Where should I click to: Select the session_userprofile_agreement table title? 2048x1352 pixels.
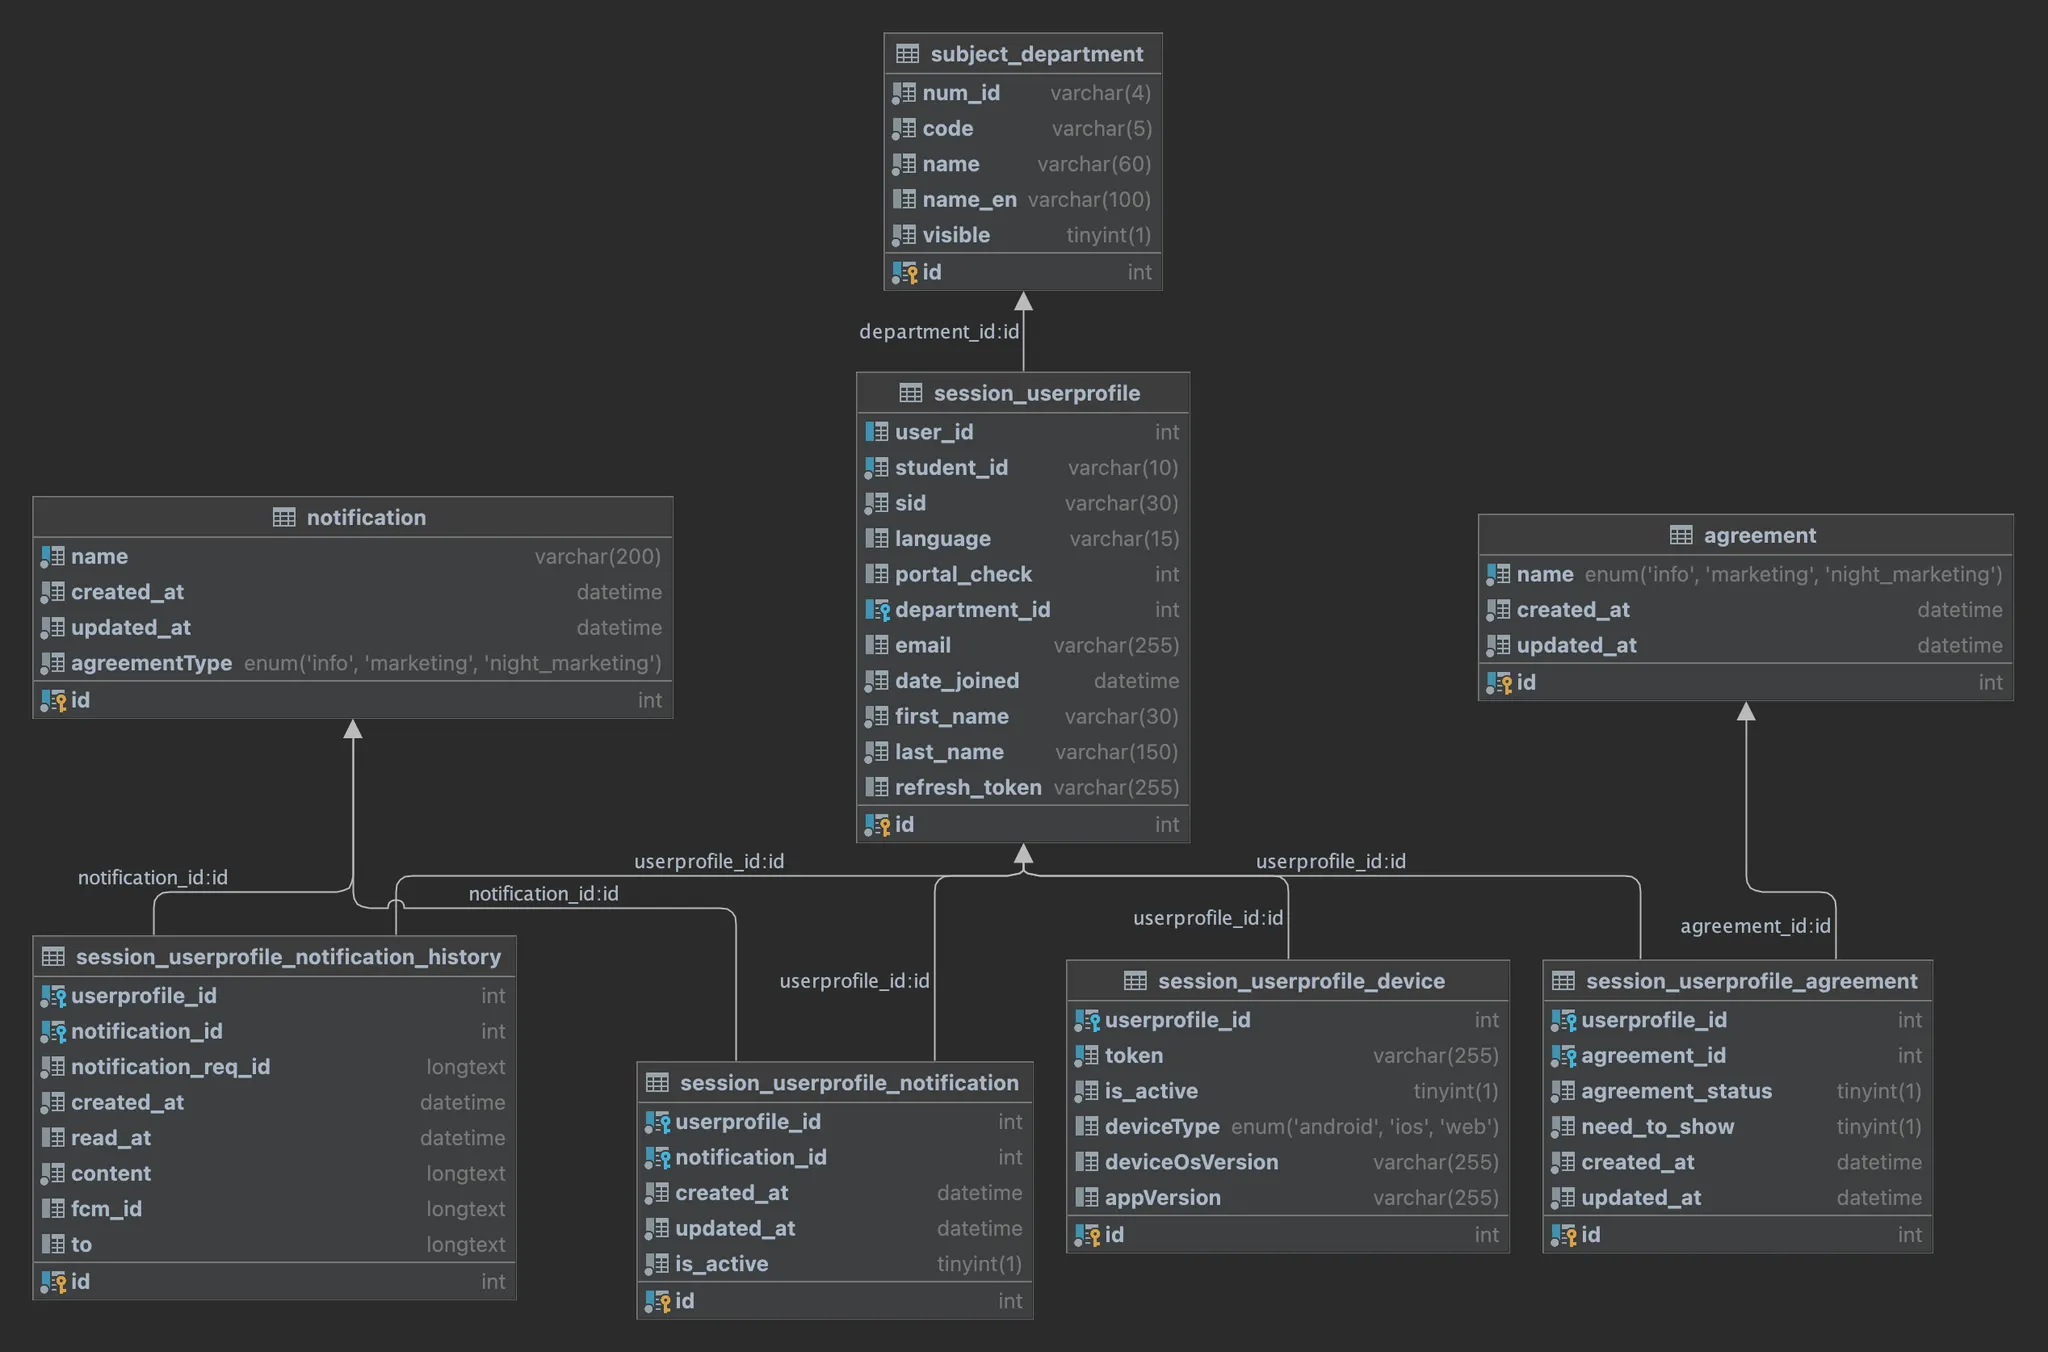coord(1751,981)
